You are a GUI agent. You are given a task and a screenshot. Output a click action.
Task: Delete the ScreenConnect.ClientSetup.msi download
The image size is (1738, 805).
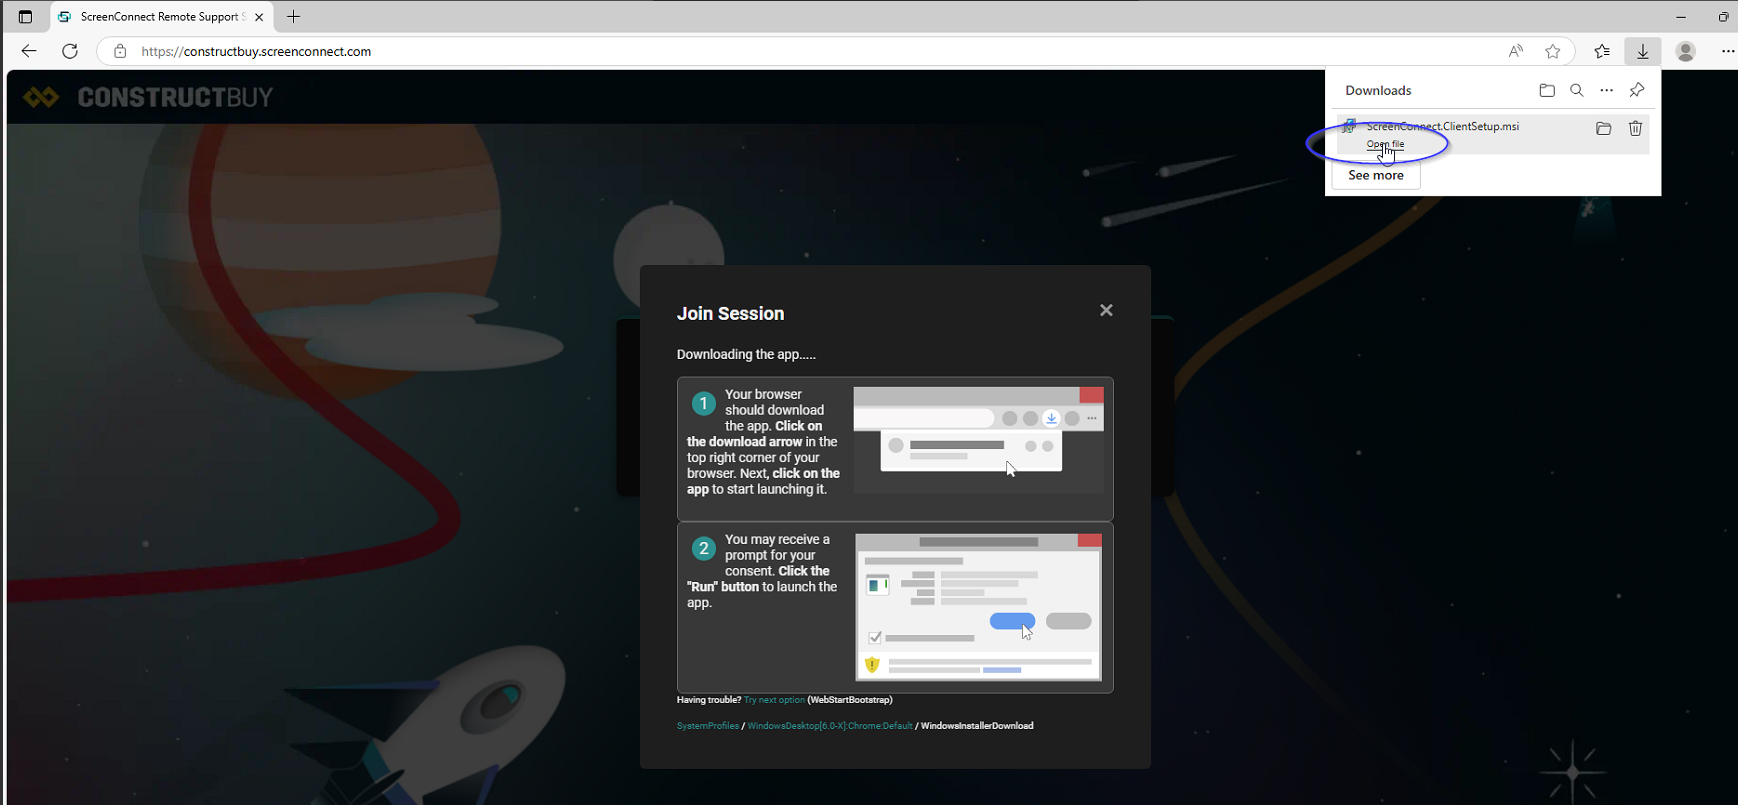[1636, 128]
